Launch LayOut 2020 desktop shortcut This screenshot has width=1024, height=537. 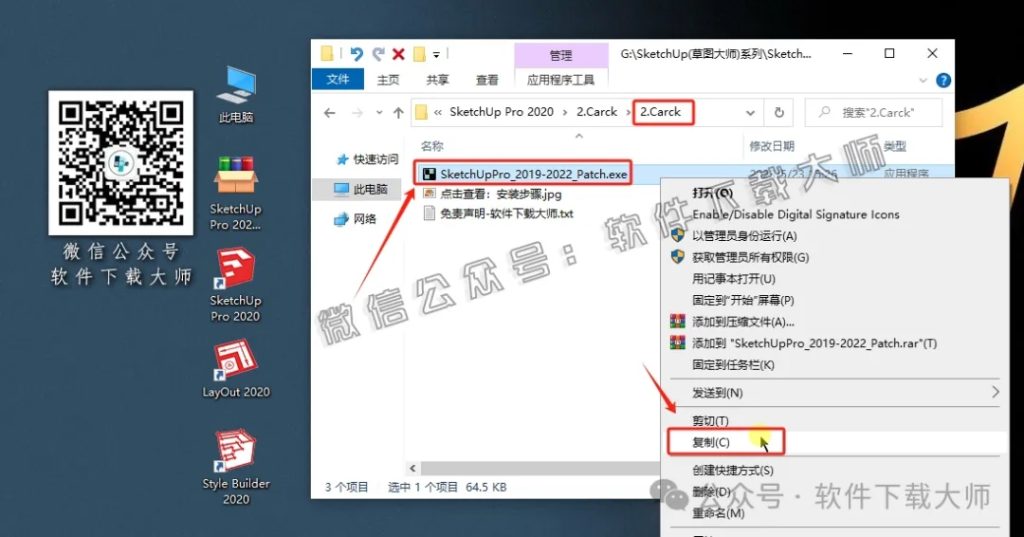pos(236,368)
